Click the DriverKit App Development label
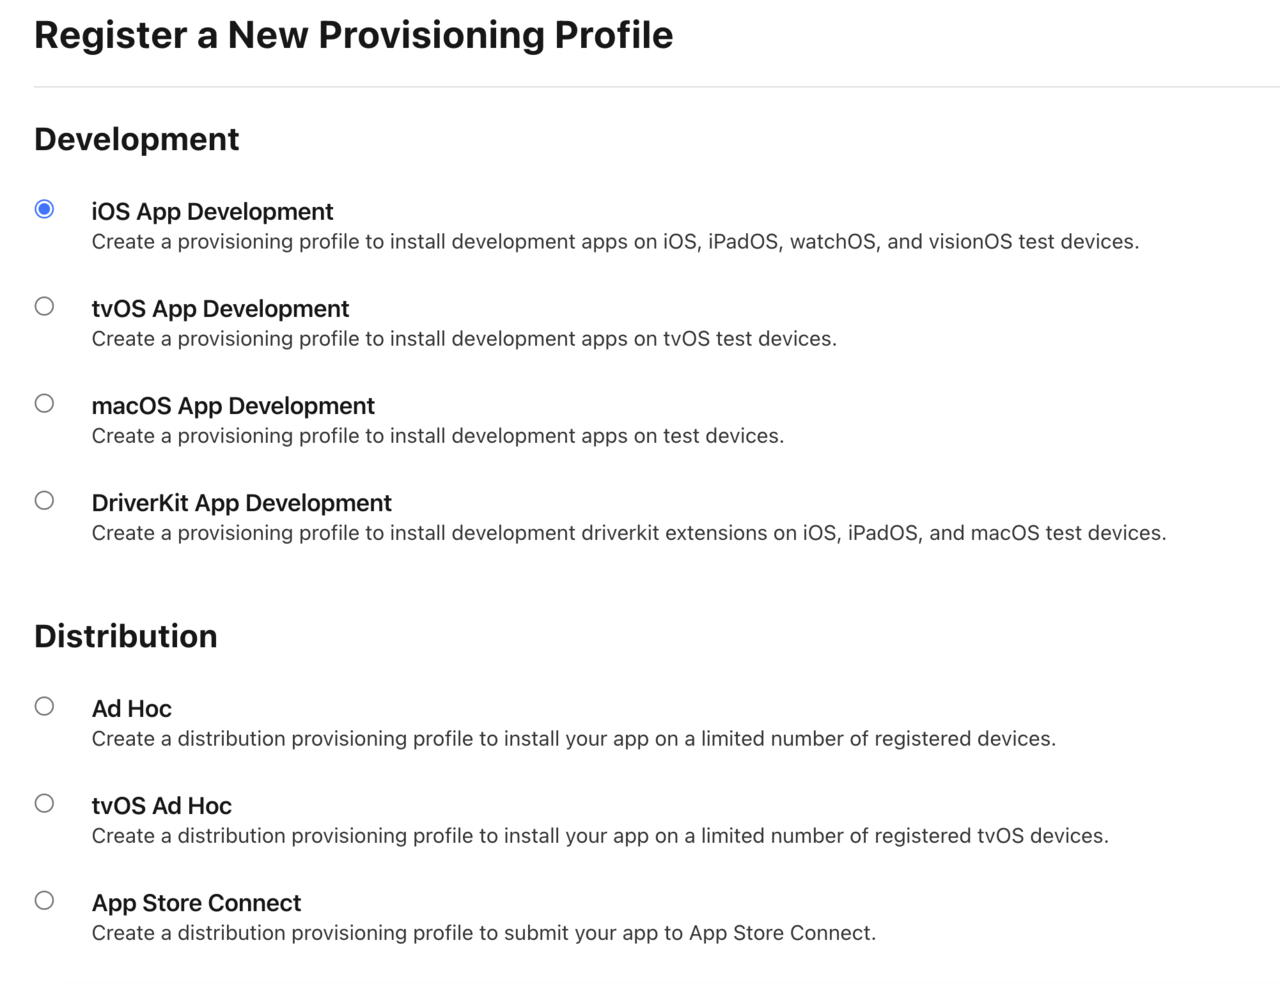Screen dimensions: 1280x984 pos(241,503)
